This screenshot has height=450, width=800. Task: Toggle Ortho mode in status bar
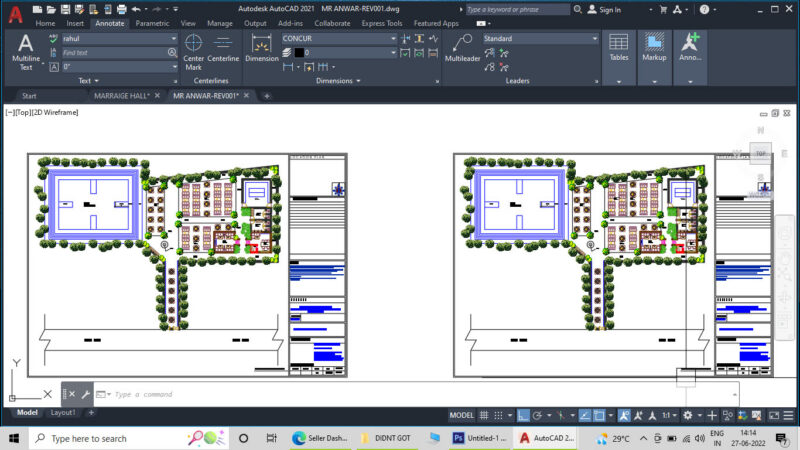523,415
